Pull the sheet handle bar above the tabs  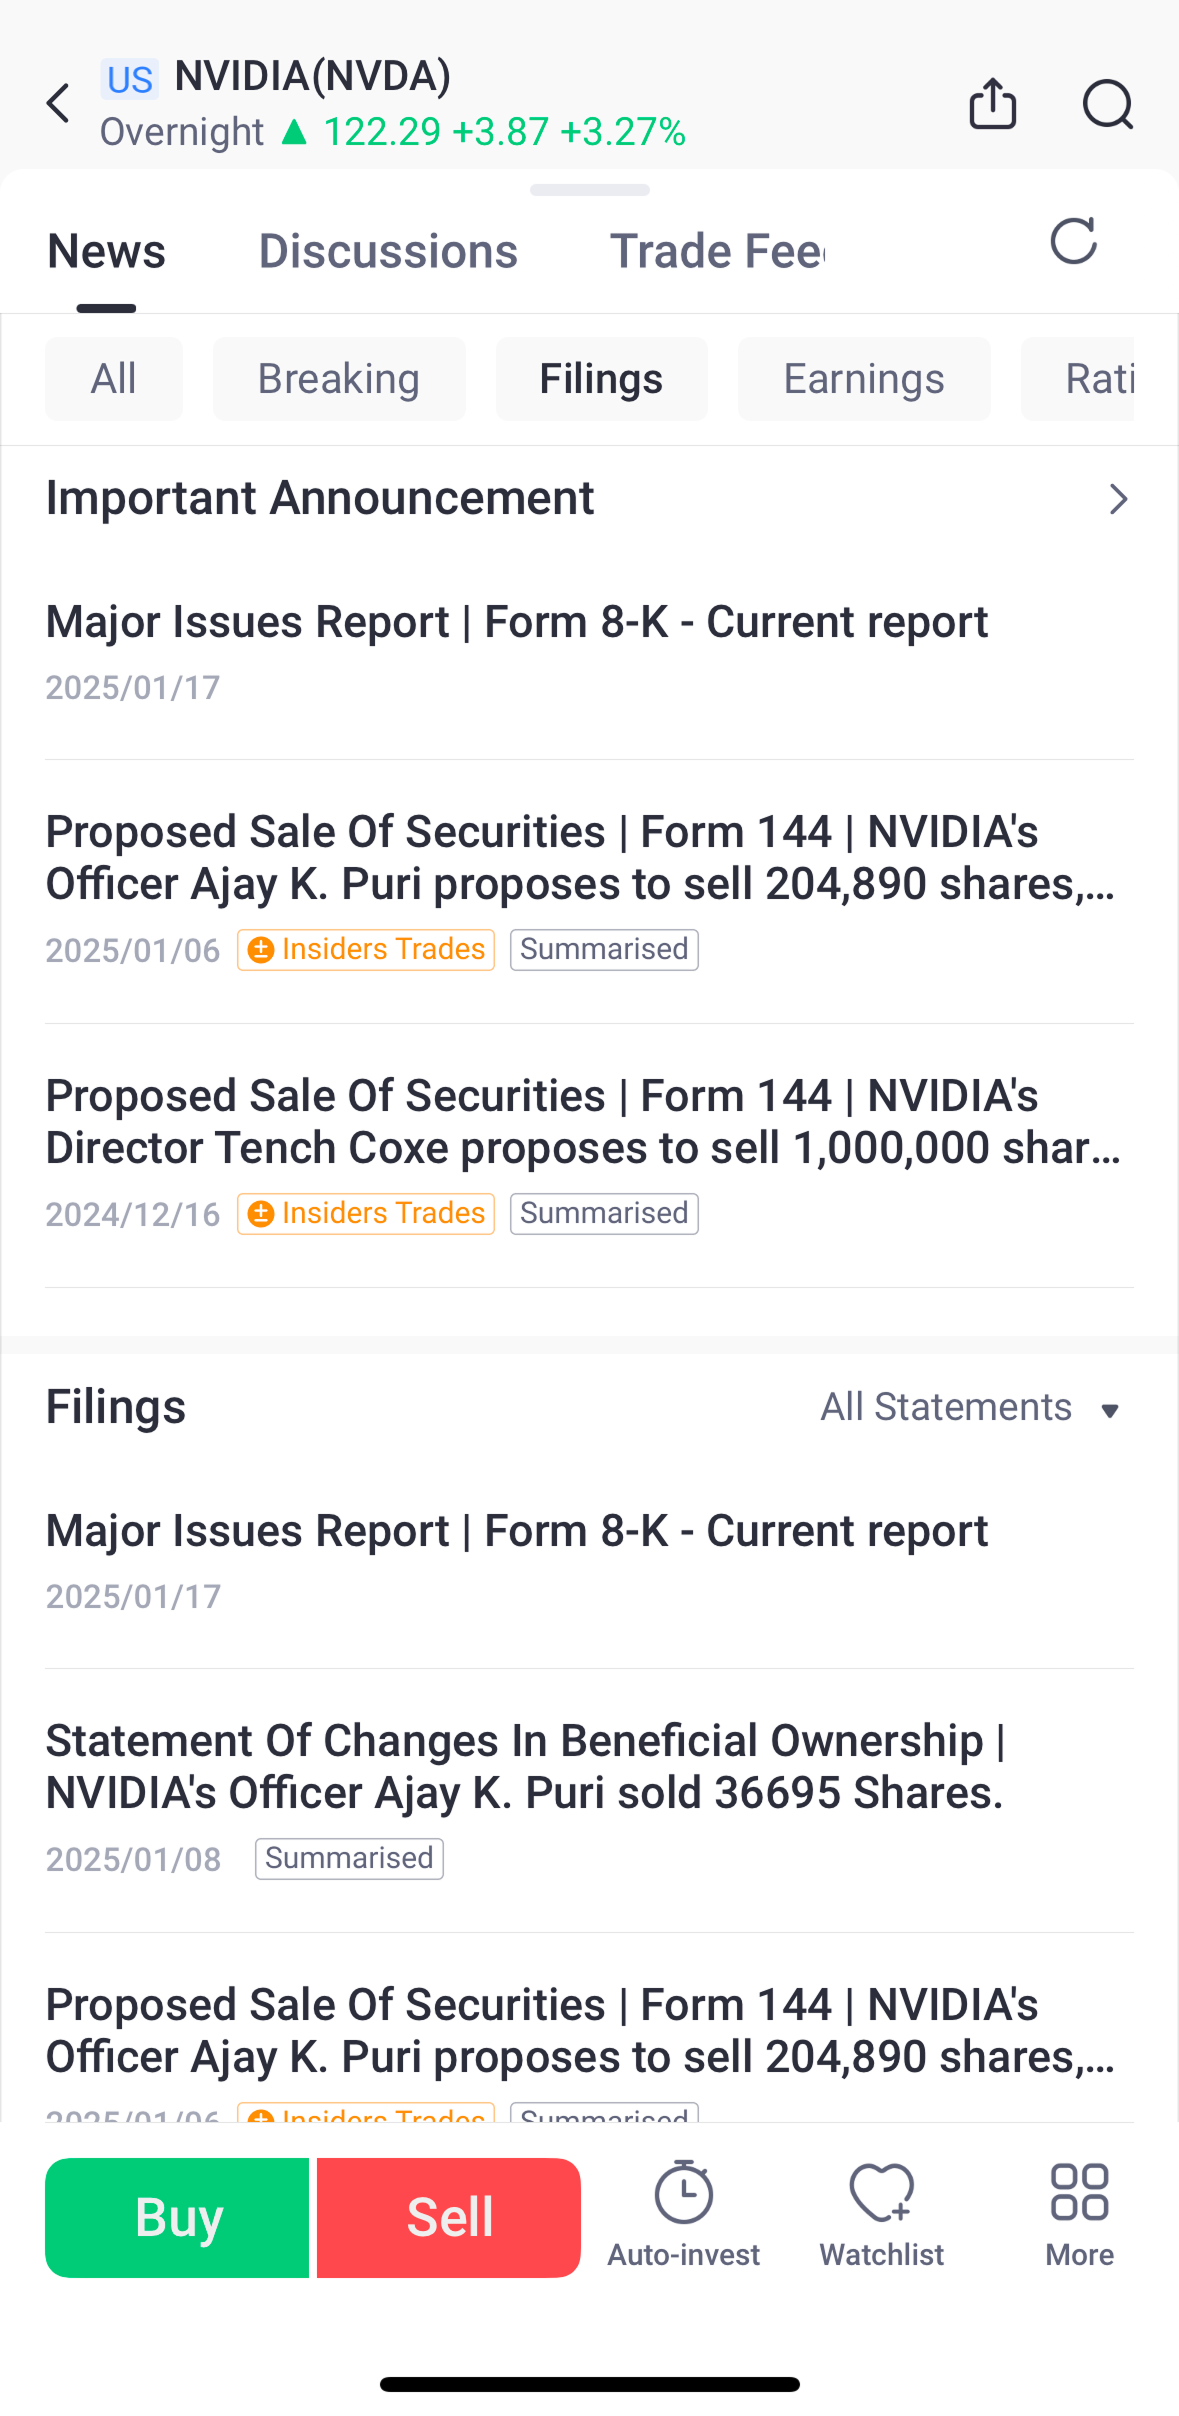pyautogui.click(x=590, y=190)
